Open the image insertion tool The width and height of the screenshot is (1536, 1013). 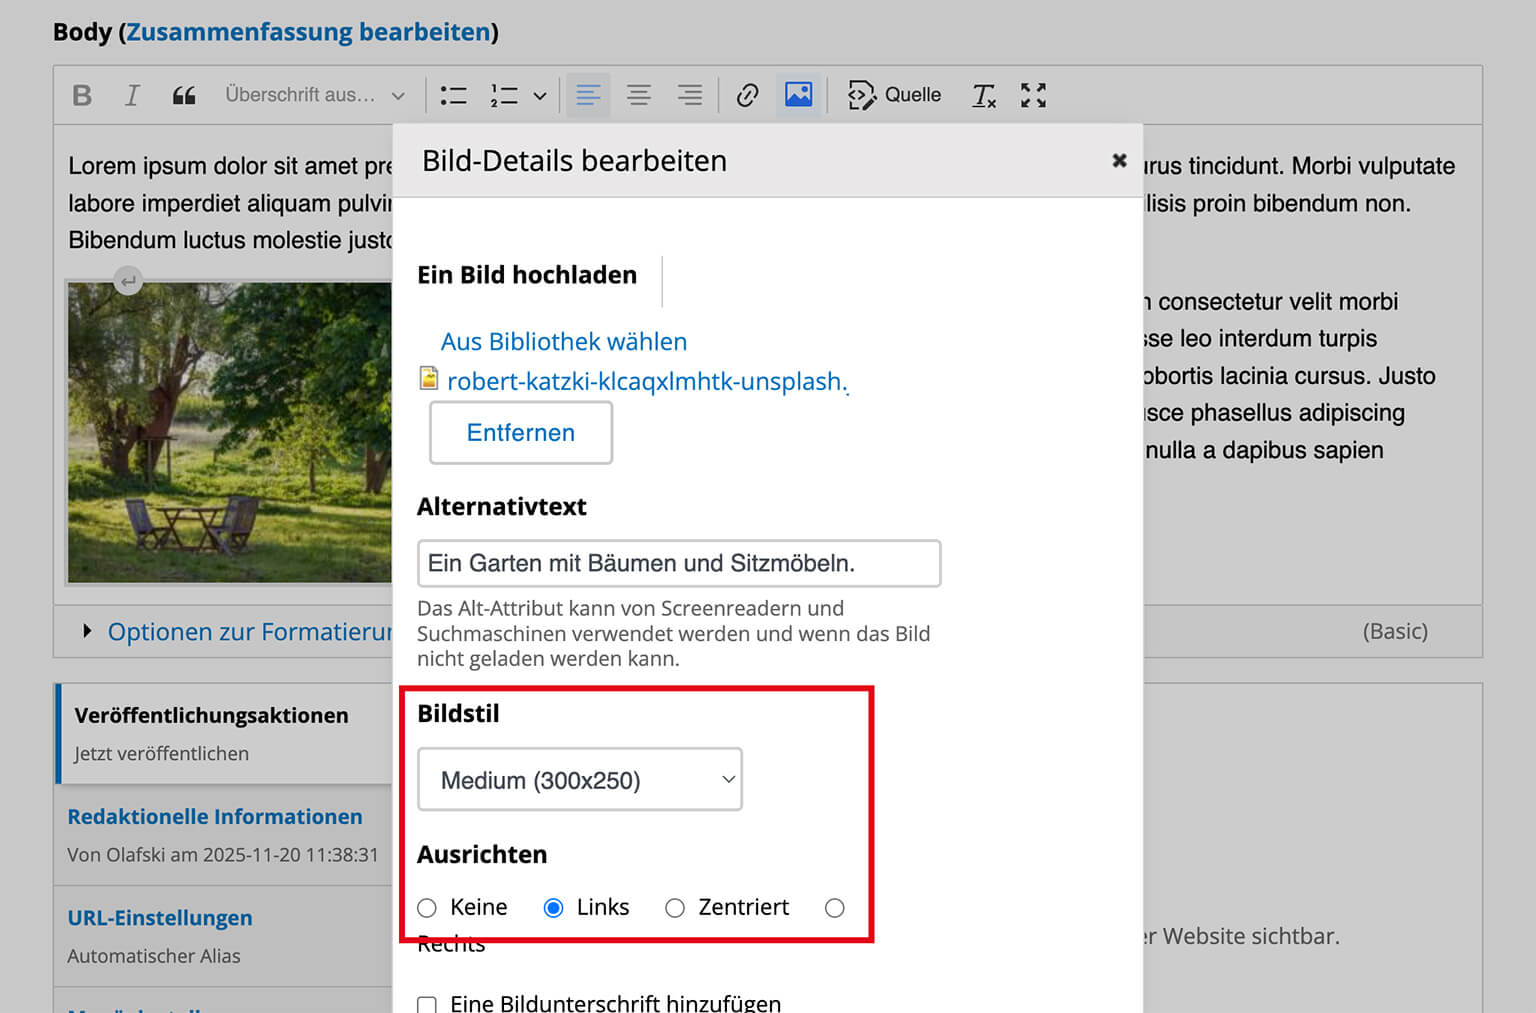[x=798, y=95]
